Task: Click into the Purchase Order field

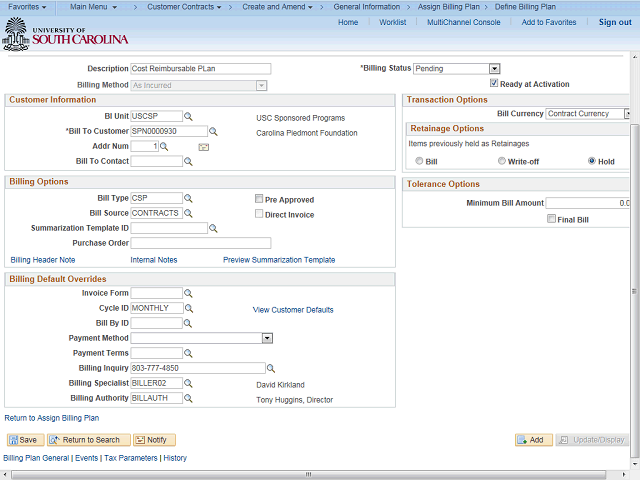Action: 201,243
